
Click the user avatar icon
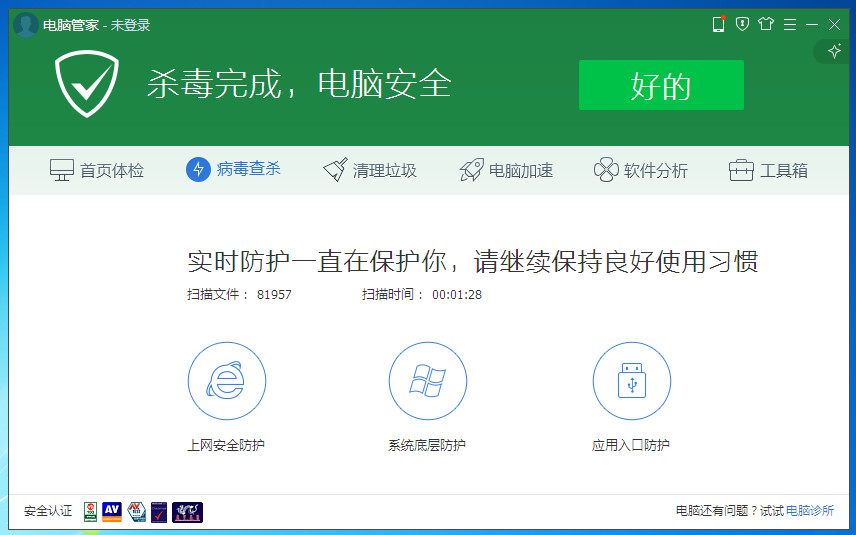25,25
